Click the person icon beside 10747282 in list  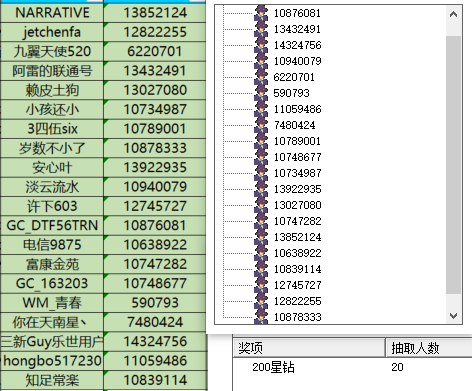(x=261, y=221)
